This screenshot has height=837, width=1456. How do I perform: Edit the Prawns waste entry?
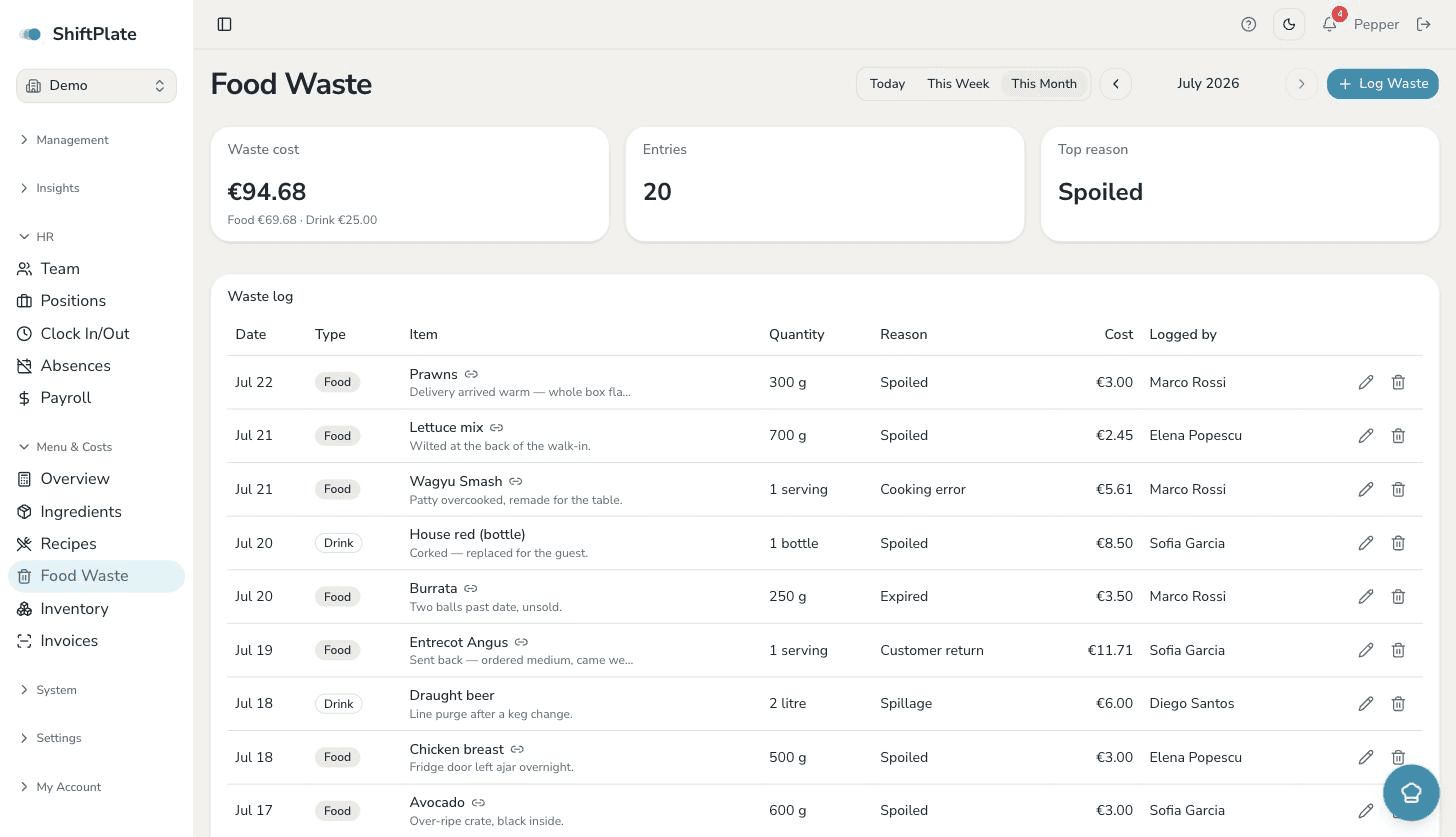click(1366, 382)
